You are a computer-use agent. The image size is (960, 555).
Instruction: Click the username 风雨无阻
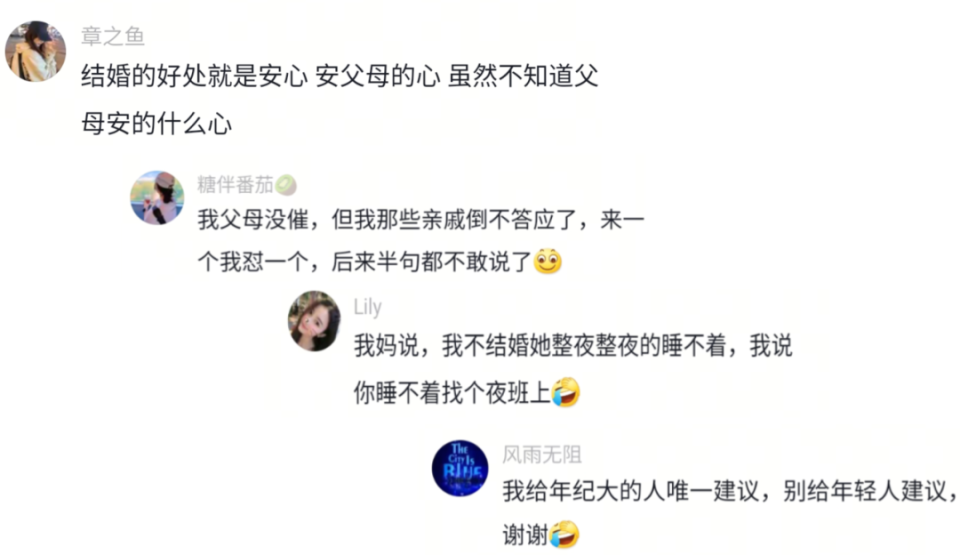click(542, 455)
